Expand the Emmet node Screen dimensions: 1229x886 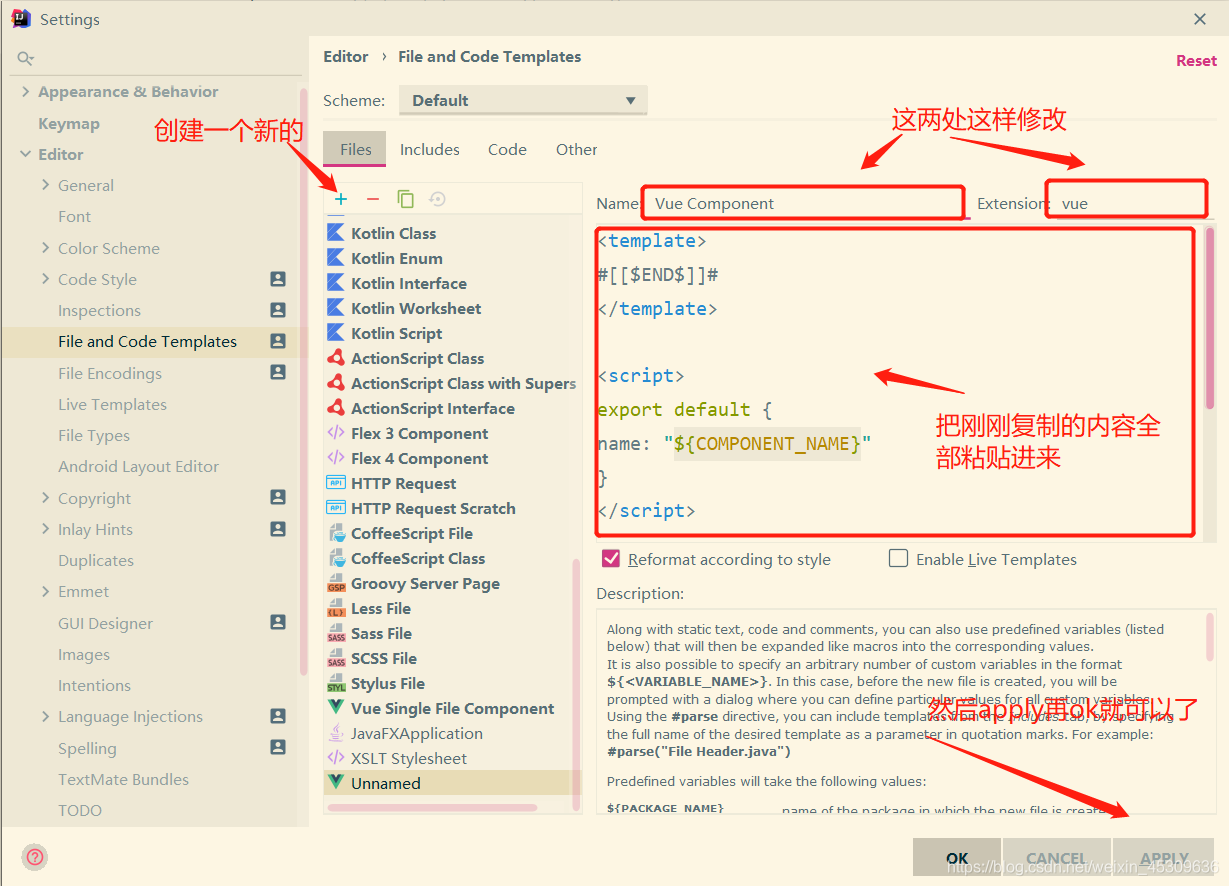pos(46,591)
